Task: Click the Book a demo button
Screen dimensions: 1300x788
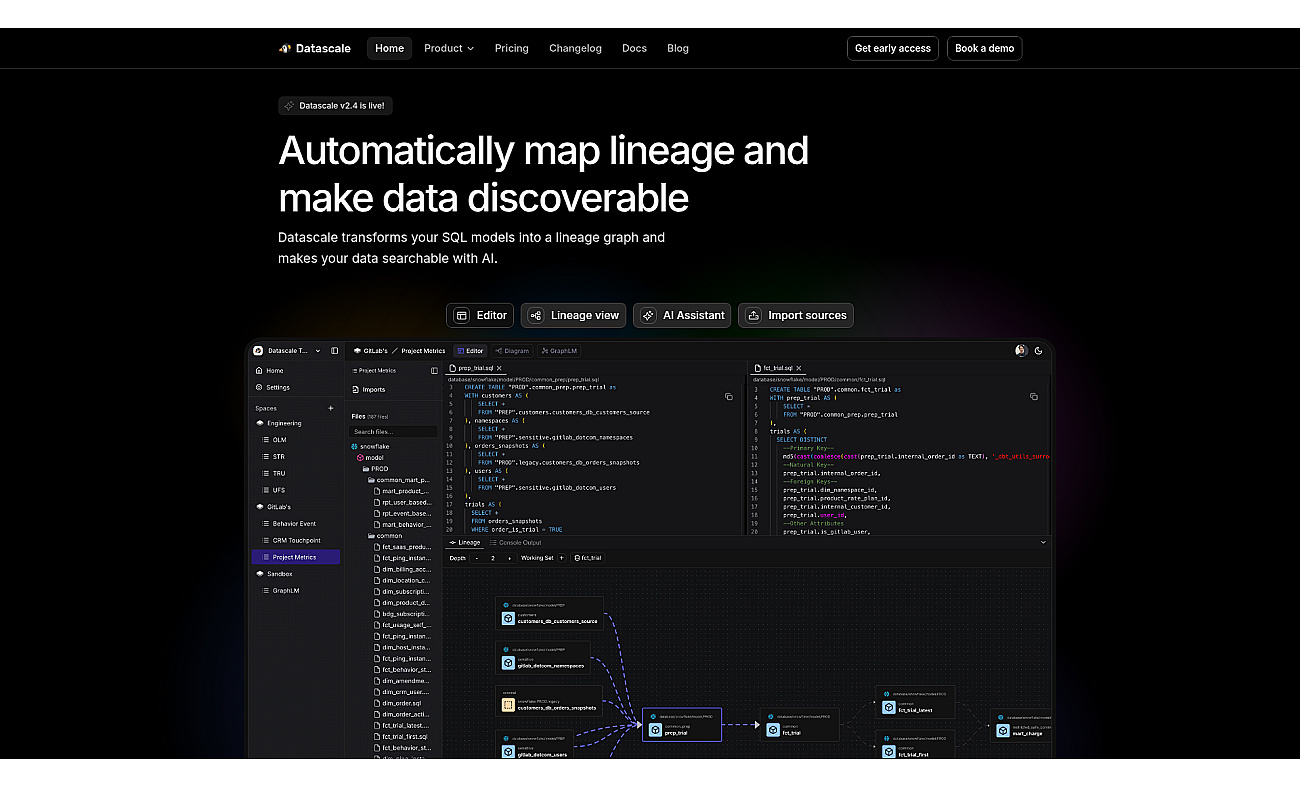Action: [984, 48]
